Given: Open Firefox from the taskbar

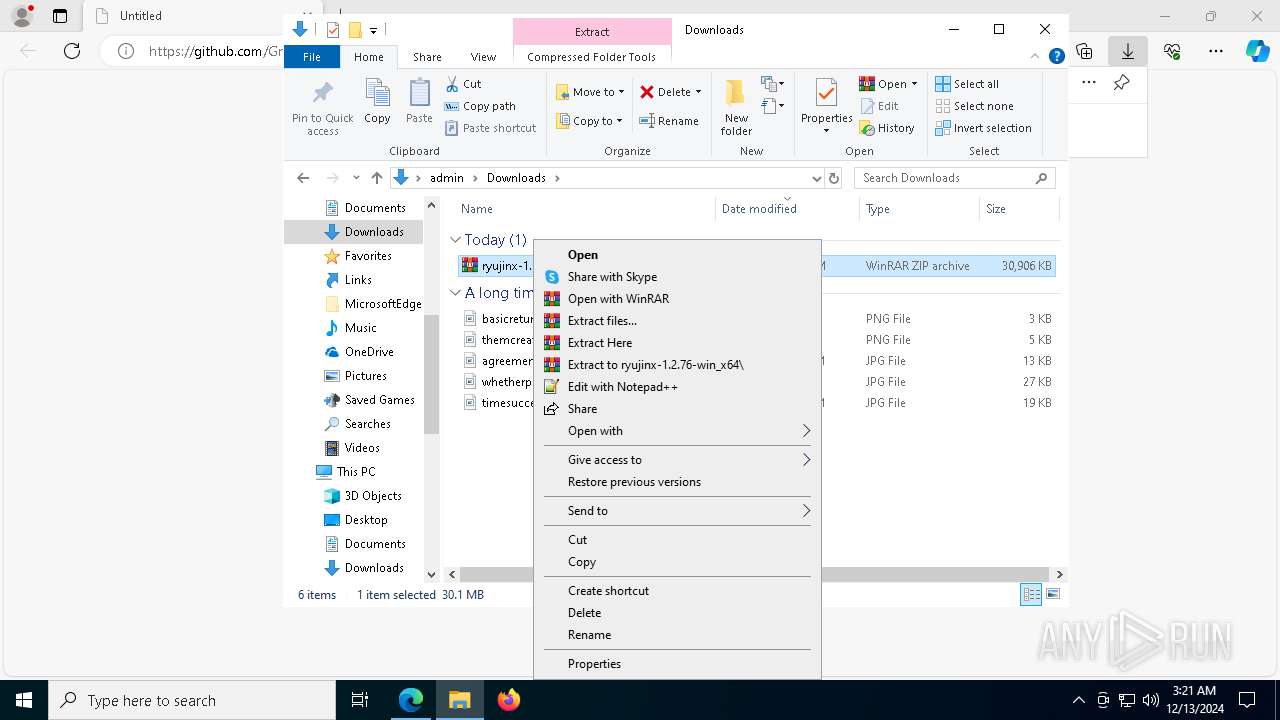Looking at the screenshot, I should [x=509, y=700].
